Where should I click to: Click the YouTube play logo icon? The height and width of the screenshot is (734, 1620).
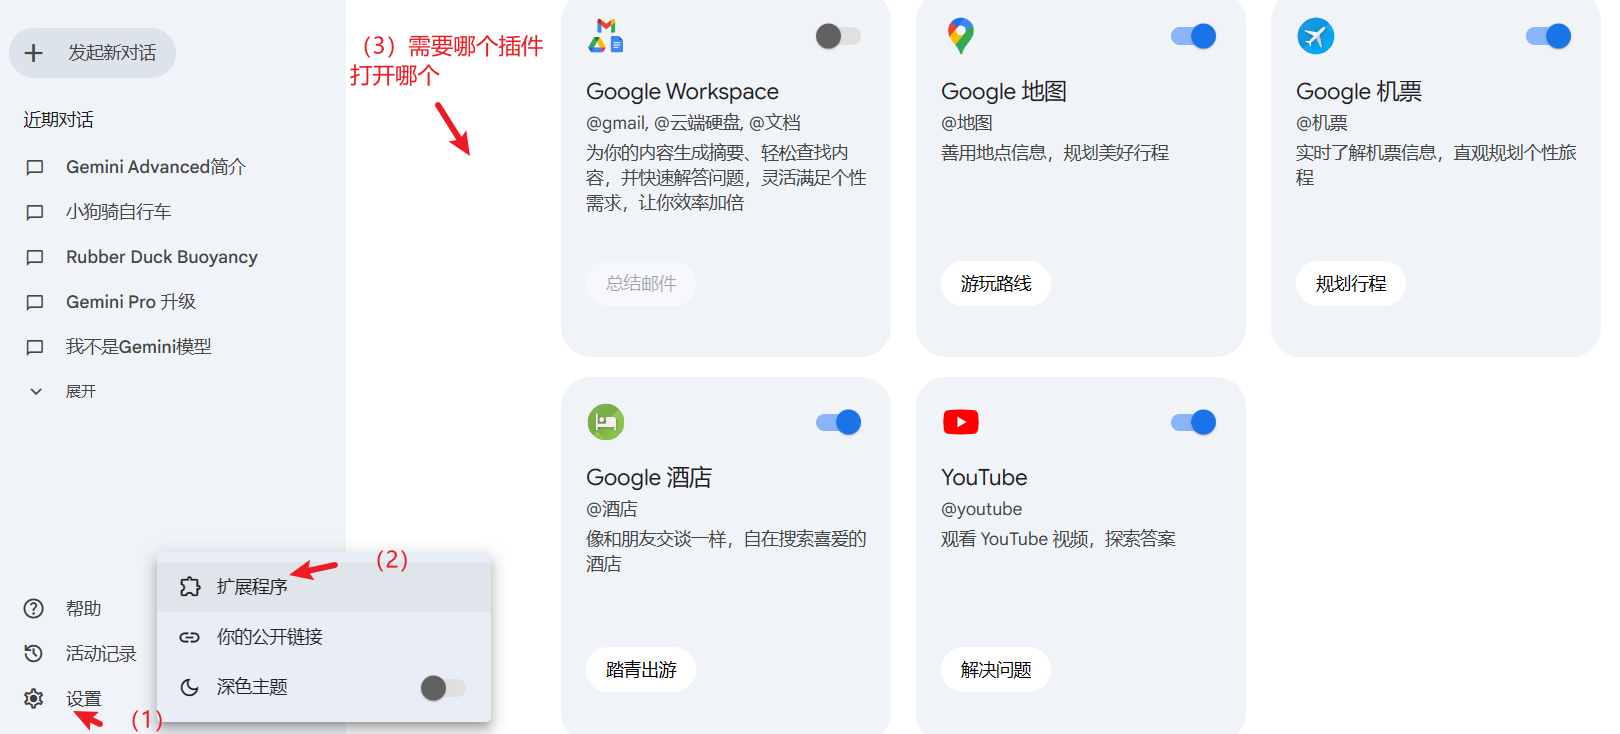(x=961, y=422)
